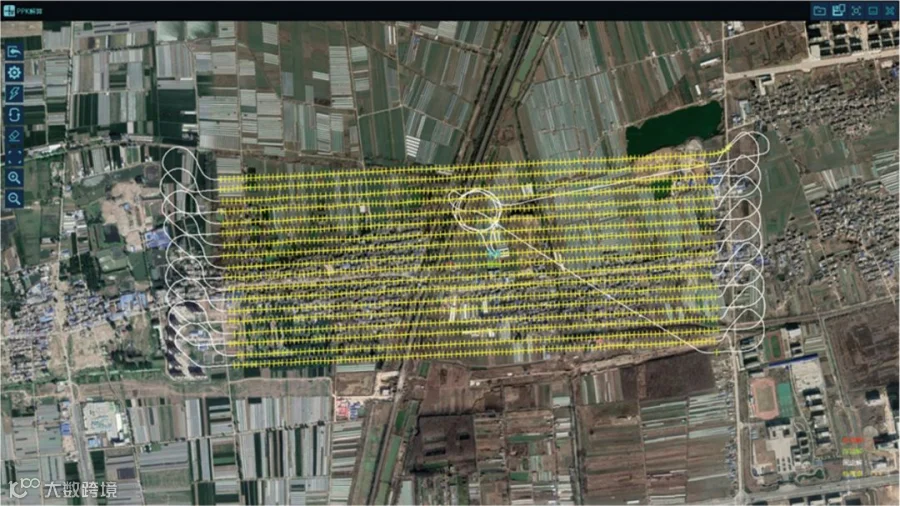
Task: Click the back/export arrow tool icon
Action: (x=14, y=52)
